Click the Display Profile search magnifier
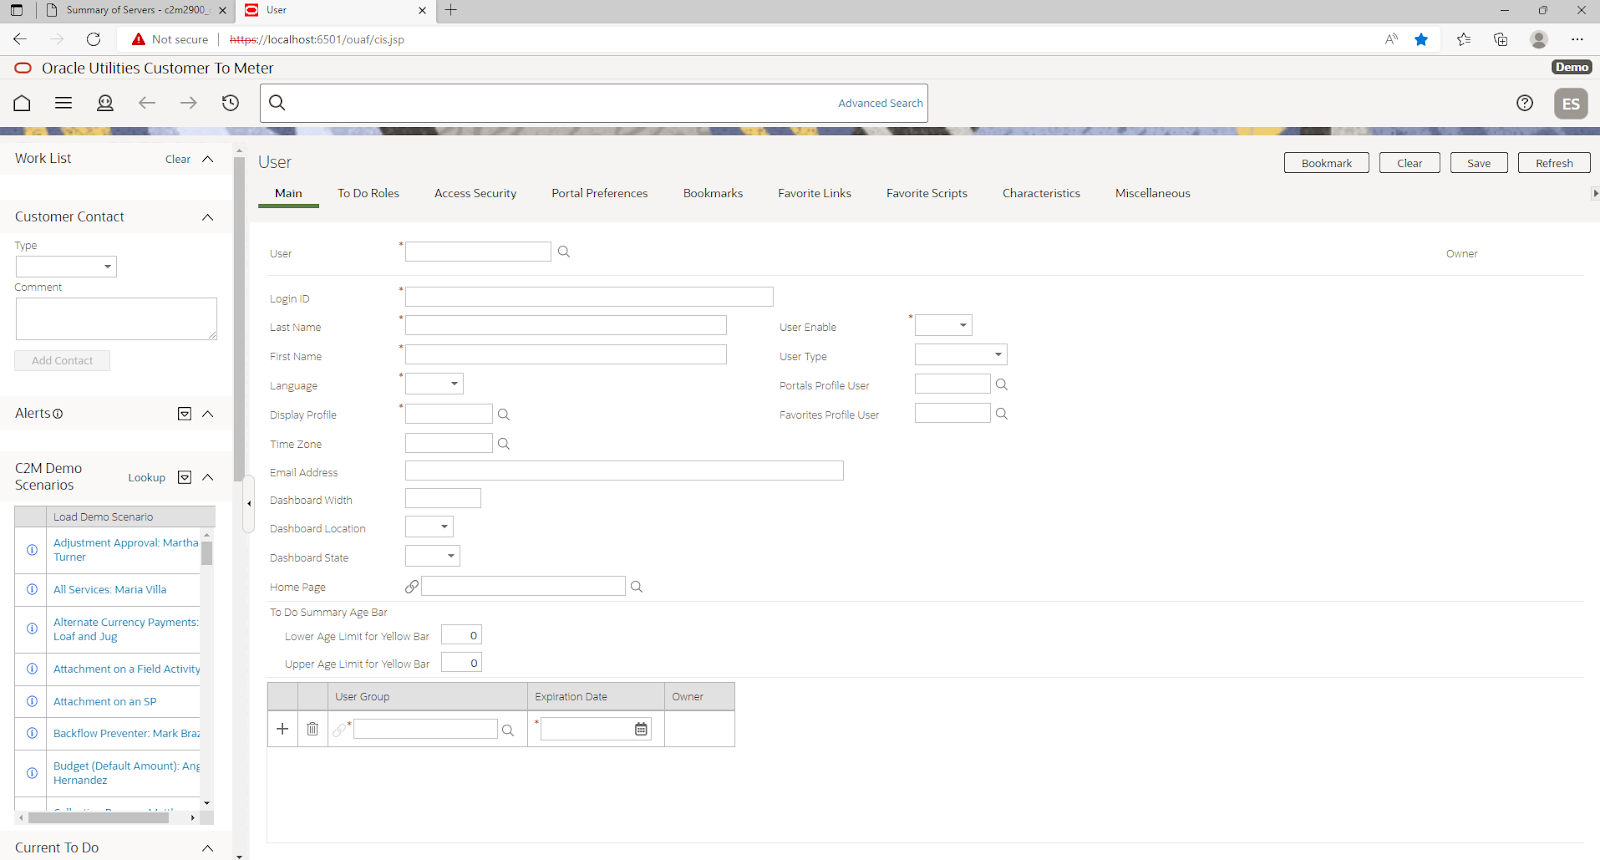1600x860 pixels. [504, 414]
